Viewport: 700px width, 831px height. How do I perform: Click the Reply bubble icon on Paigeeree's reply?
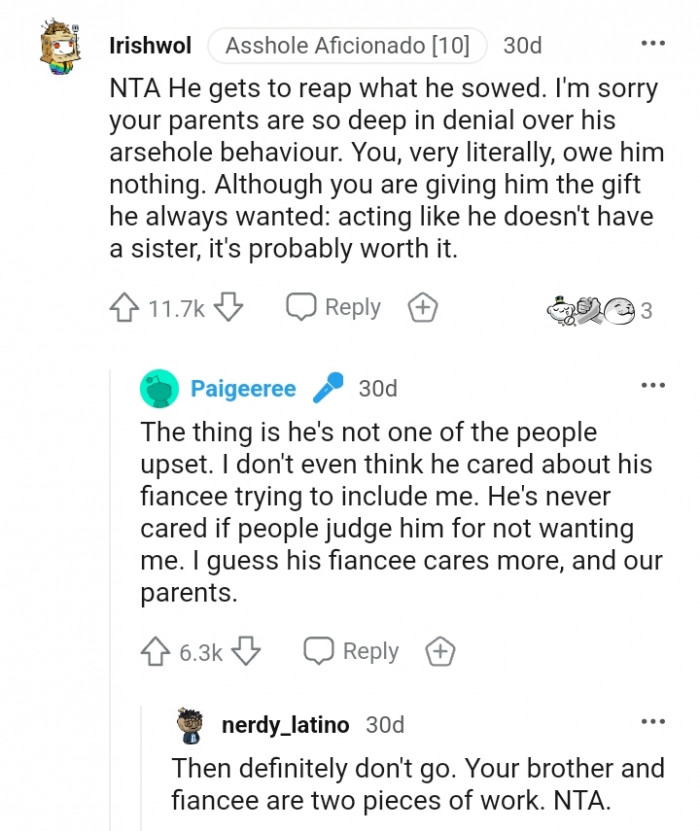321,651
